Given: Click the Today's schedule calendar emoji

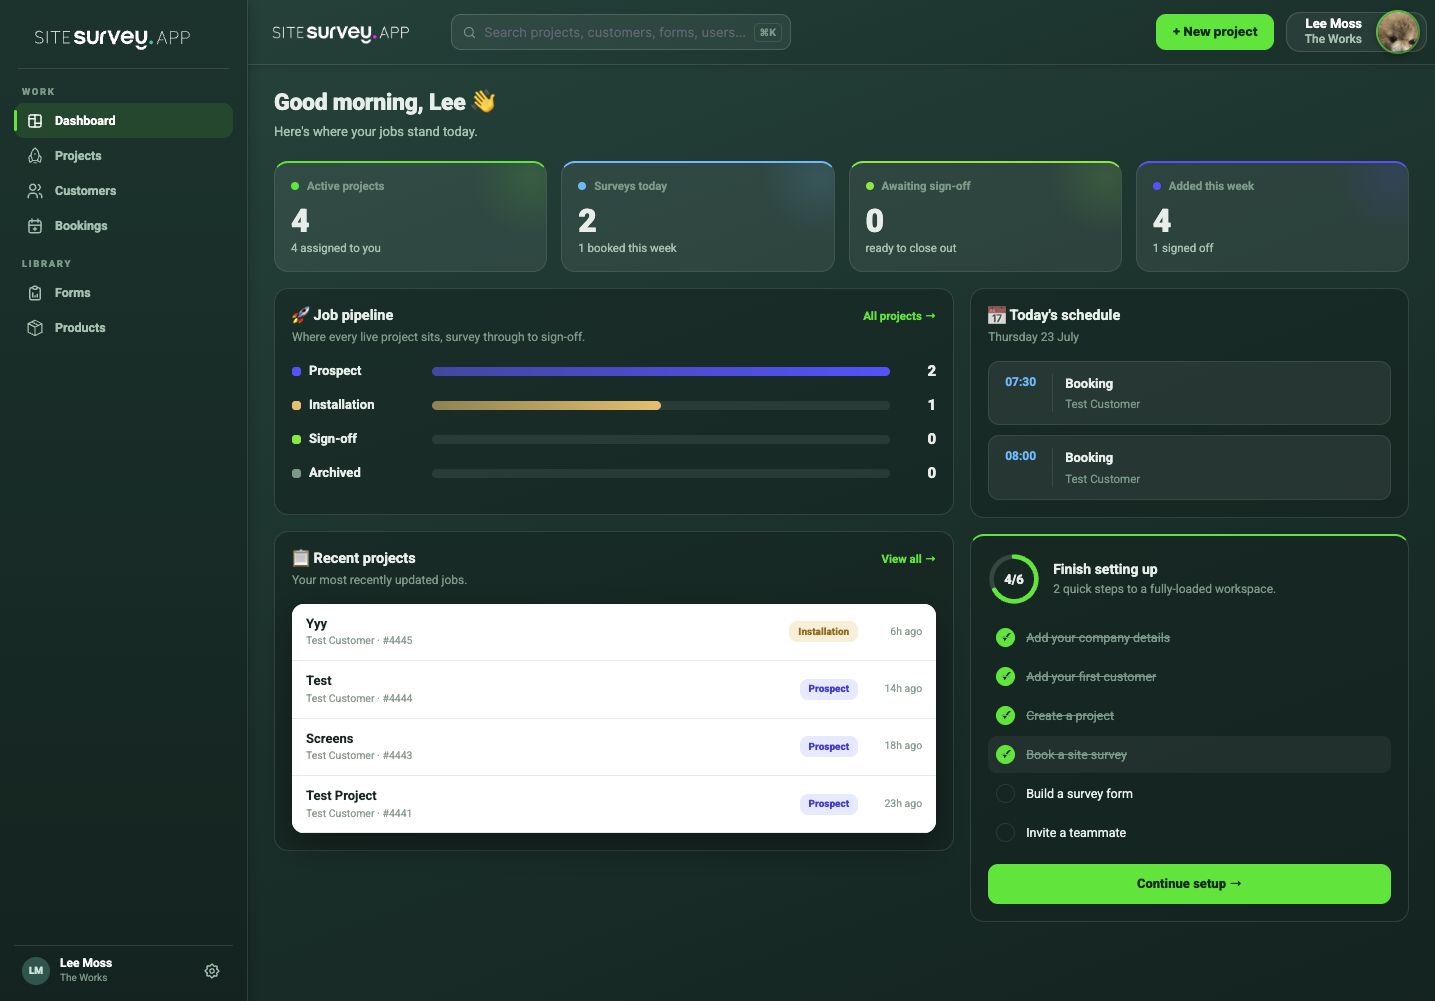Looking at the screenshot, I should [997, 315].
